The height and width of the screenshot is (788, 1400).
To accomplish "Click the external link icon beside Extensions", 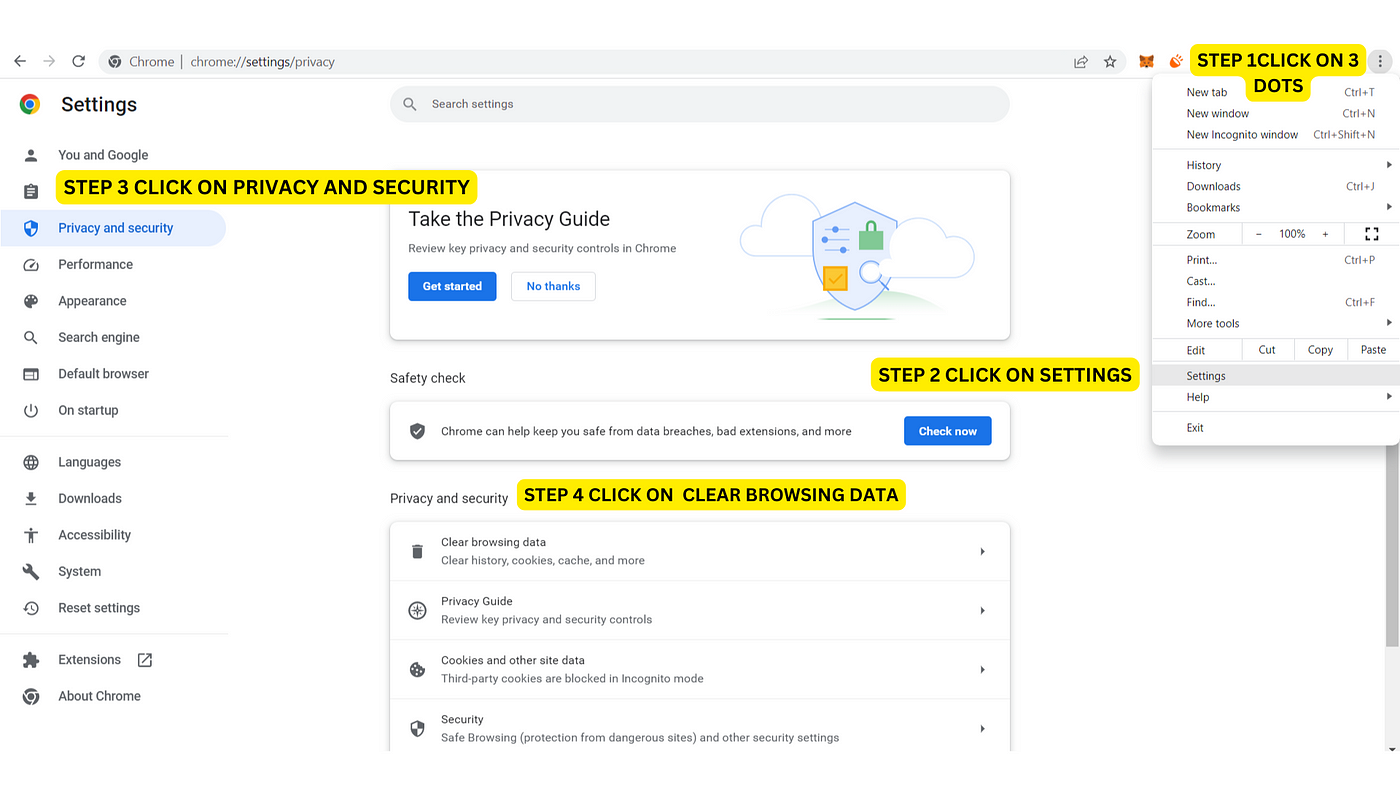I will 145,660.
